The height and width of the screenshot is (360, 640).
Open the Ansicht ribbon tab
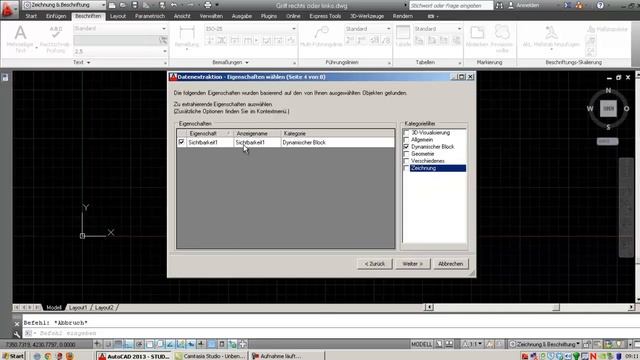(182, 16)
